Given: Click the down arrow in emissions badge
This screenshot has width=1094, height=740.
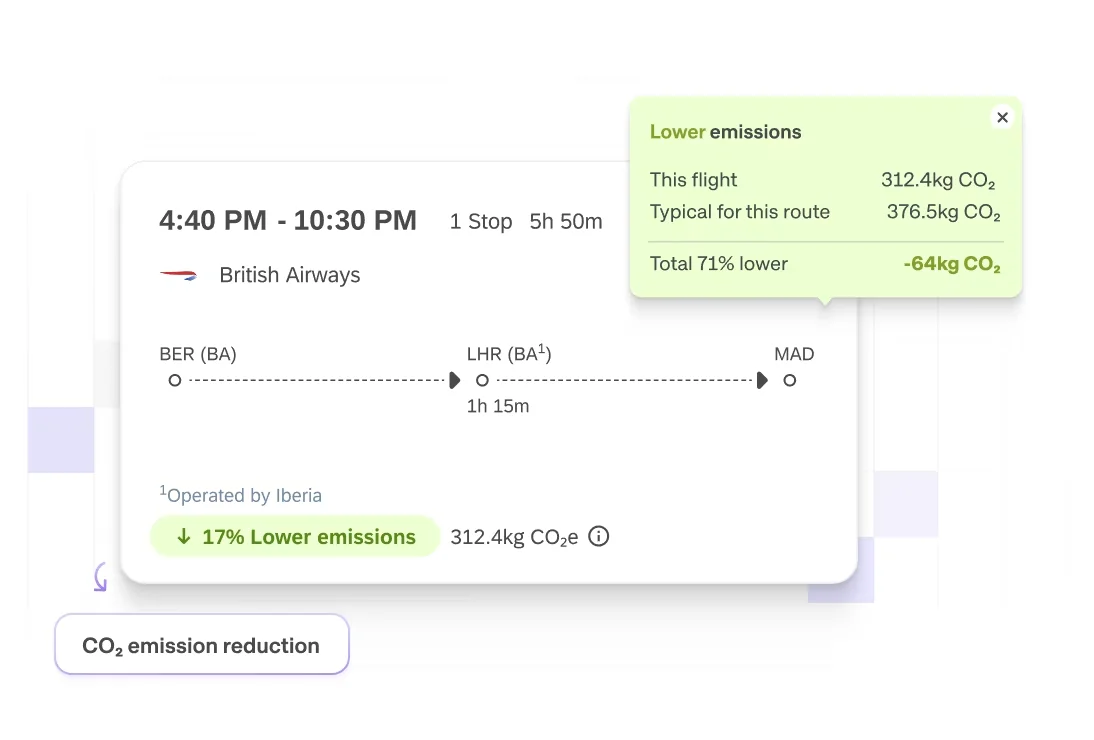Looking at the screenshot, I should tap(183, 536).
